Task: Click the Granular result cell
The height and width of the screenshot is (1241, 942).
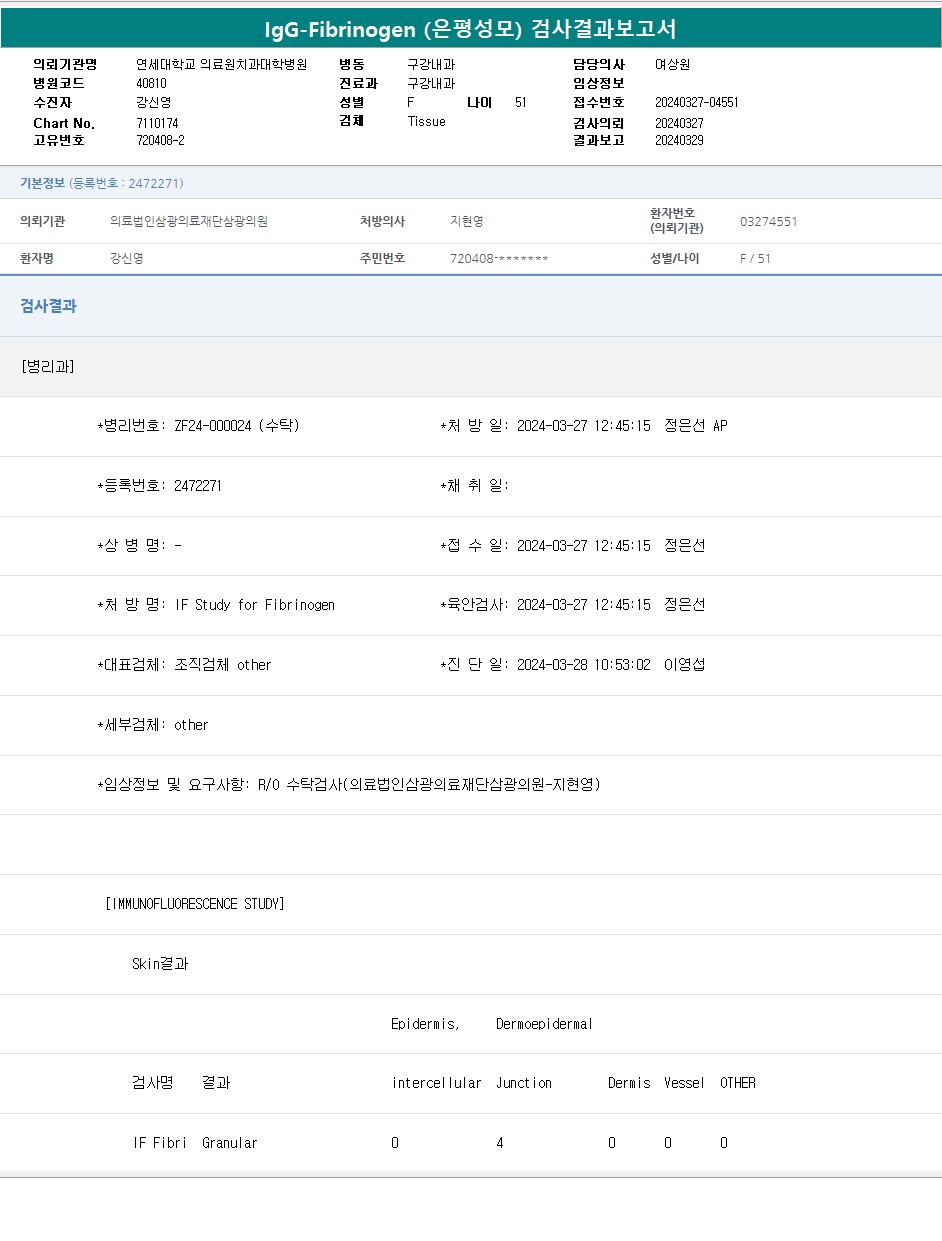Action: click(229, 1143)
